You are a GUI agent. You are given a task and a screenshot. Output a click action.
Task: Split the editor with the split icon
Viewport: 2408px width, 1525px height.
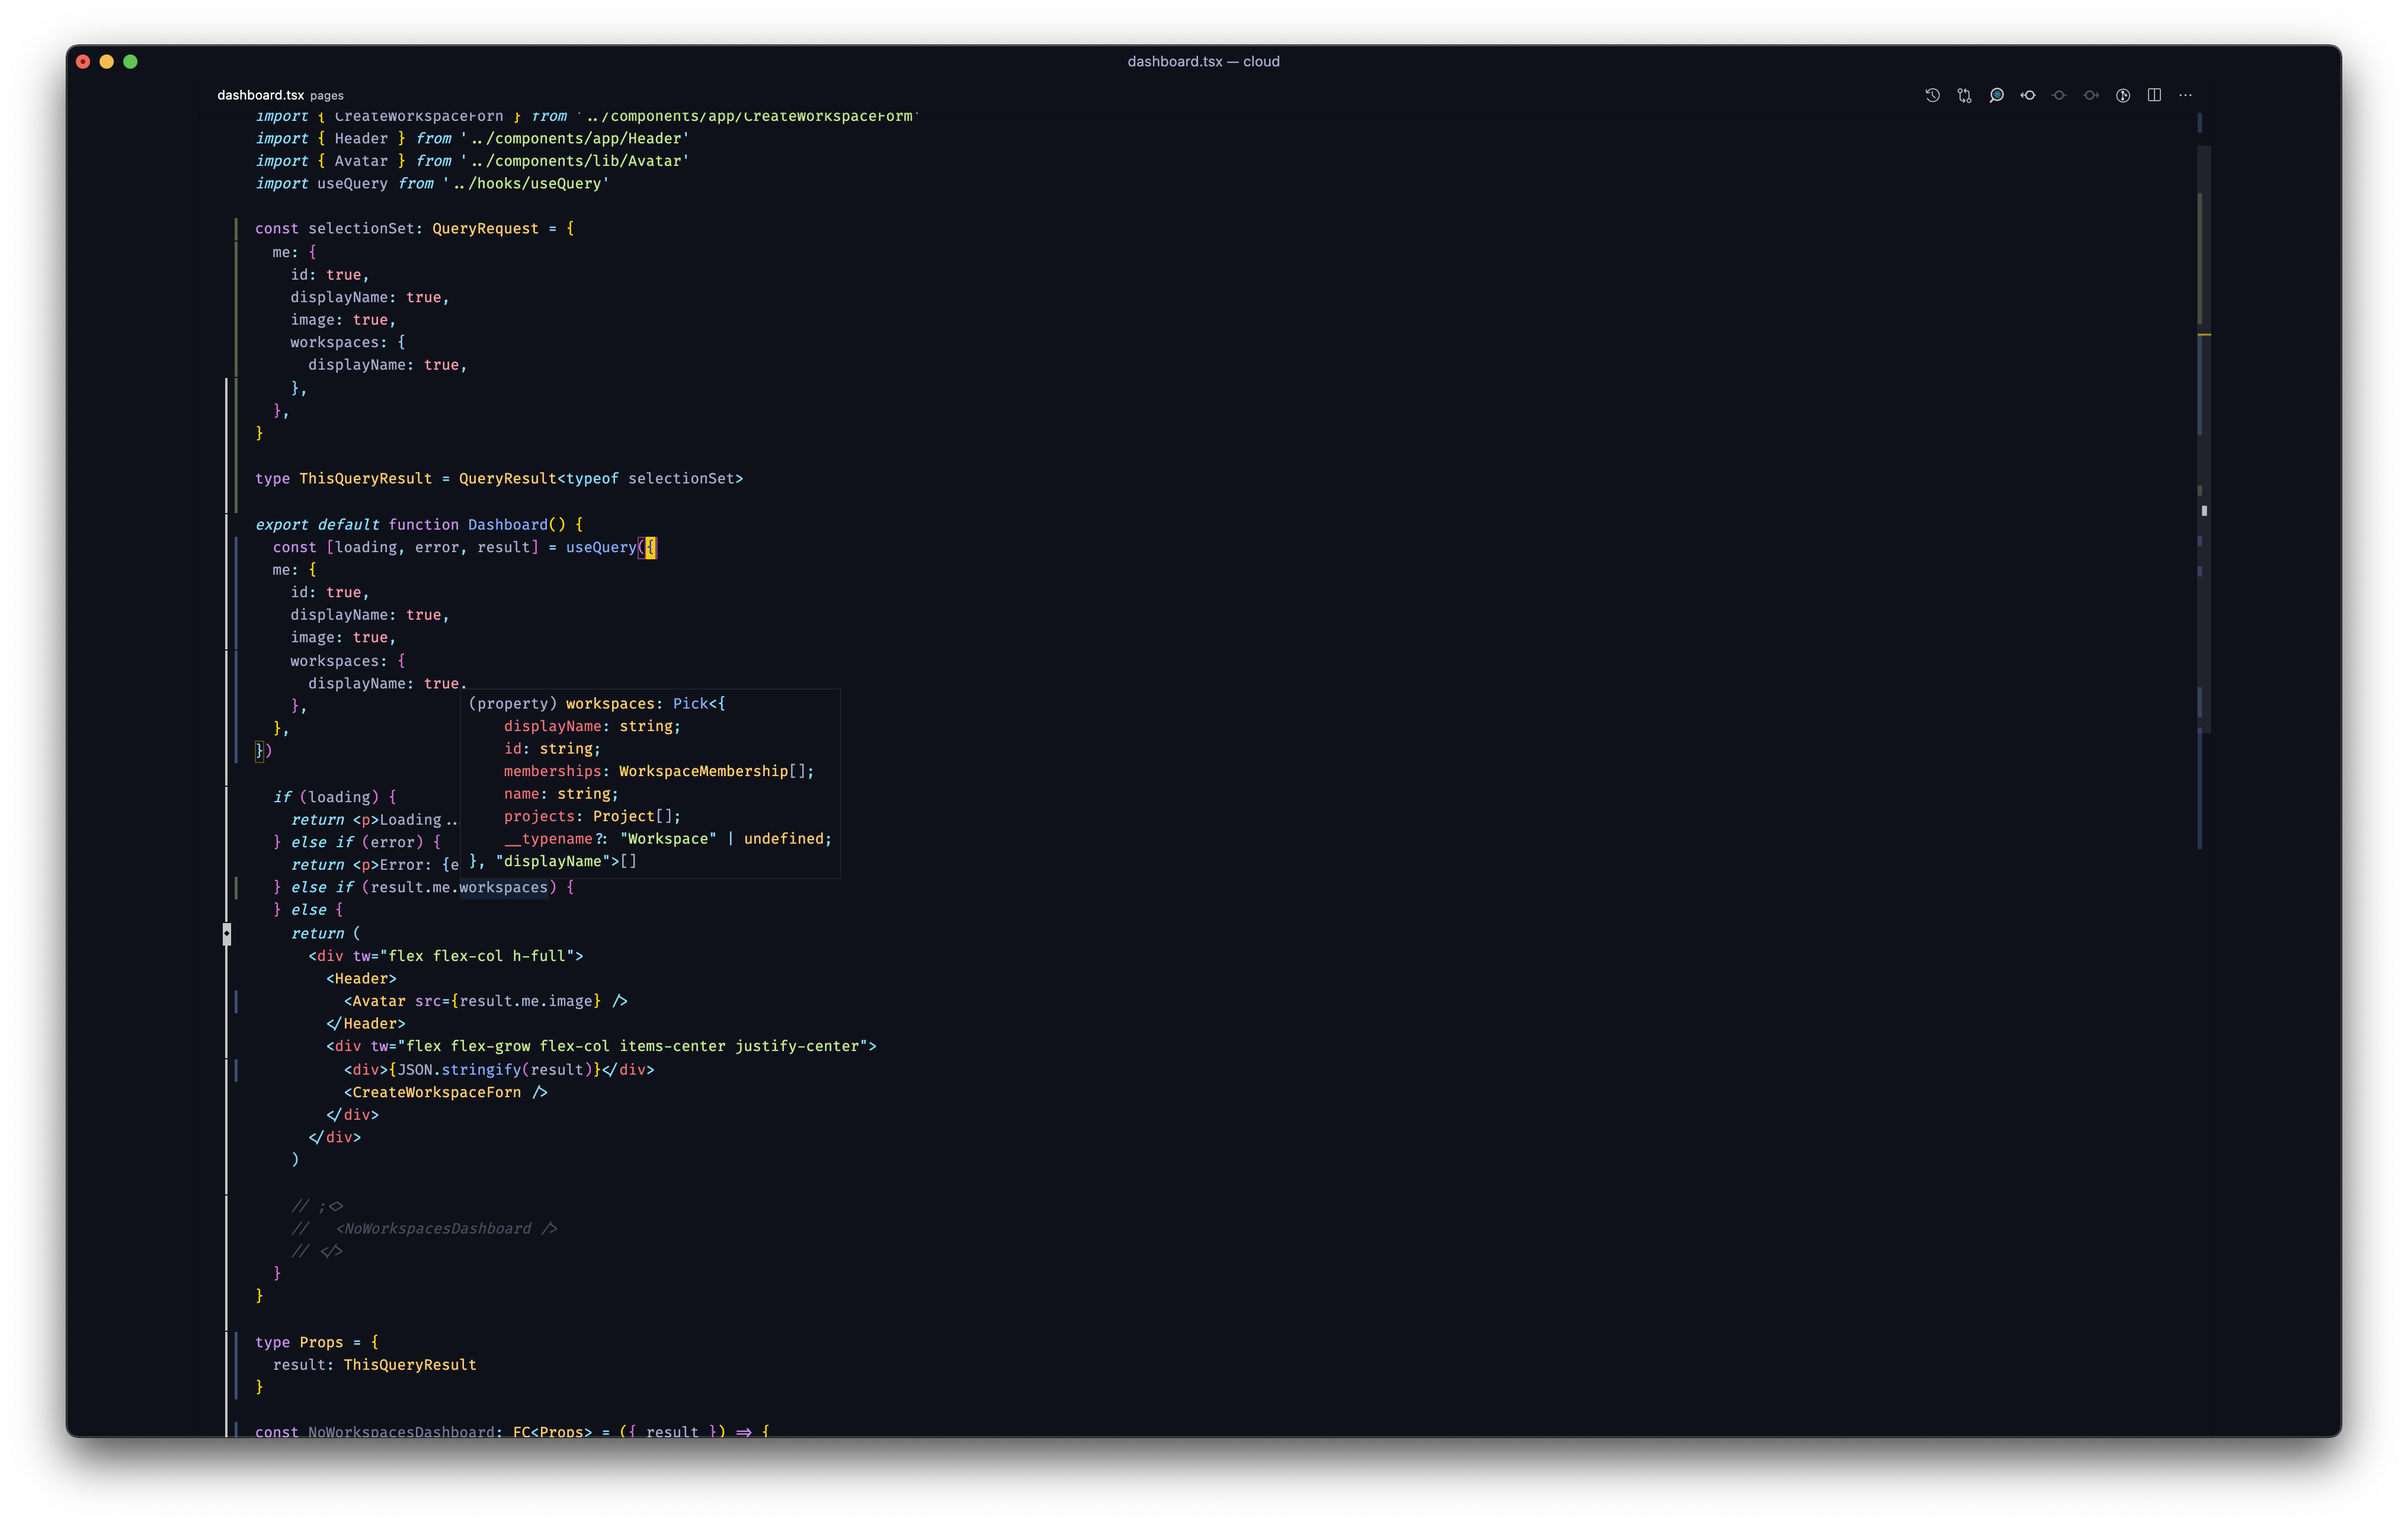(x=2154, y=95)
